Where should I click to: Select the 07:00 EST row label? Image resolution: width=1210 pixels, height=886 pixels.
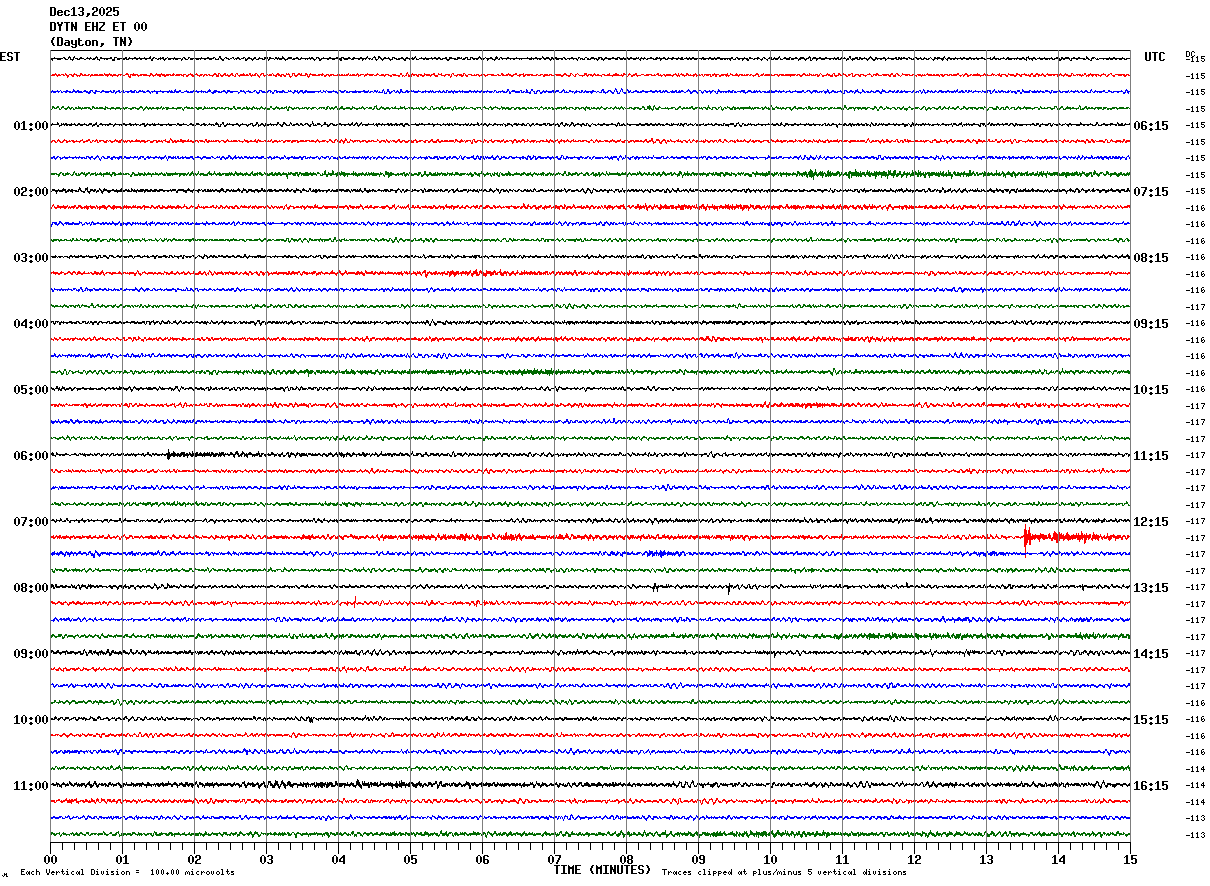pos(31,522)
